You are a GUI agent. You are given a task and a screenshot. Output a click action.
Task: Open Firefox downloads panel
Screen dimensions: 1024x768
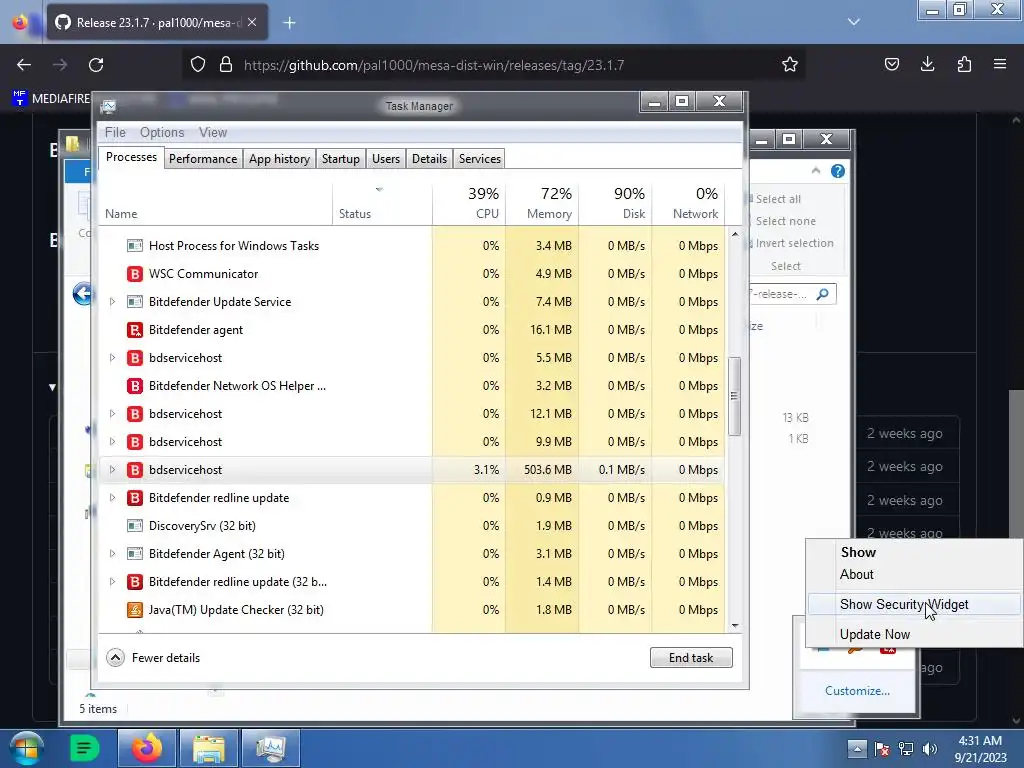[x=927, y=64]
